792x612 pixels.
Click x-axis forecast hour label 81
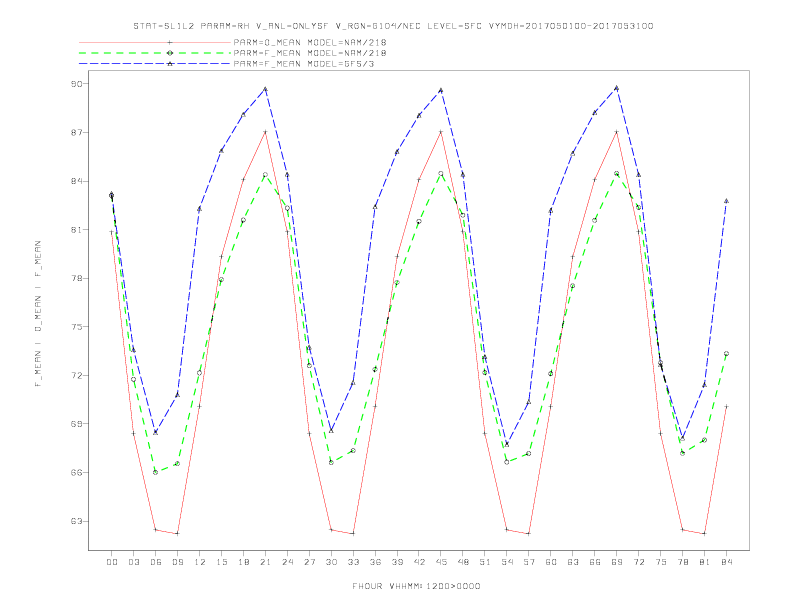coord(705,562)
